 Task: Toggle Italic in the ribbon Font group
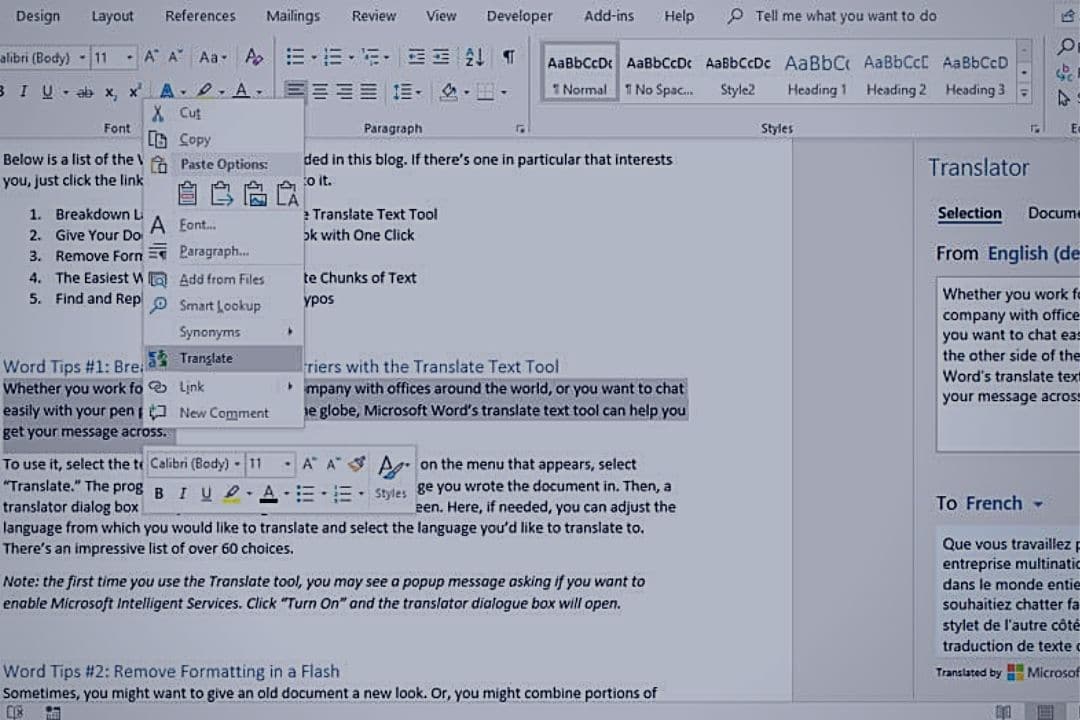pyautogui.click(x=23, y=92)
